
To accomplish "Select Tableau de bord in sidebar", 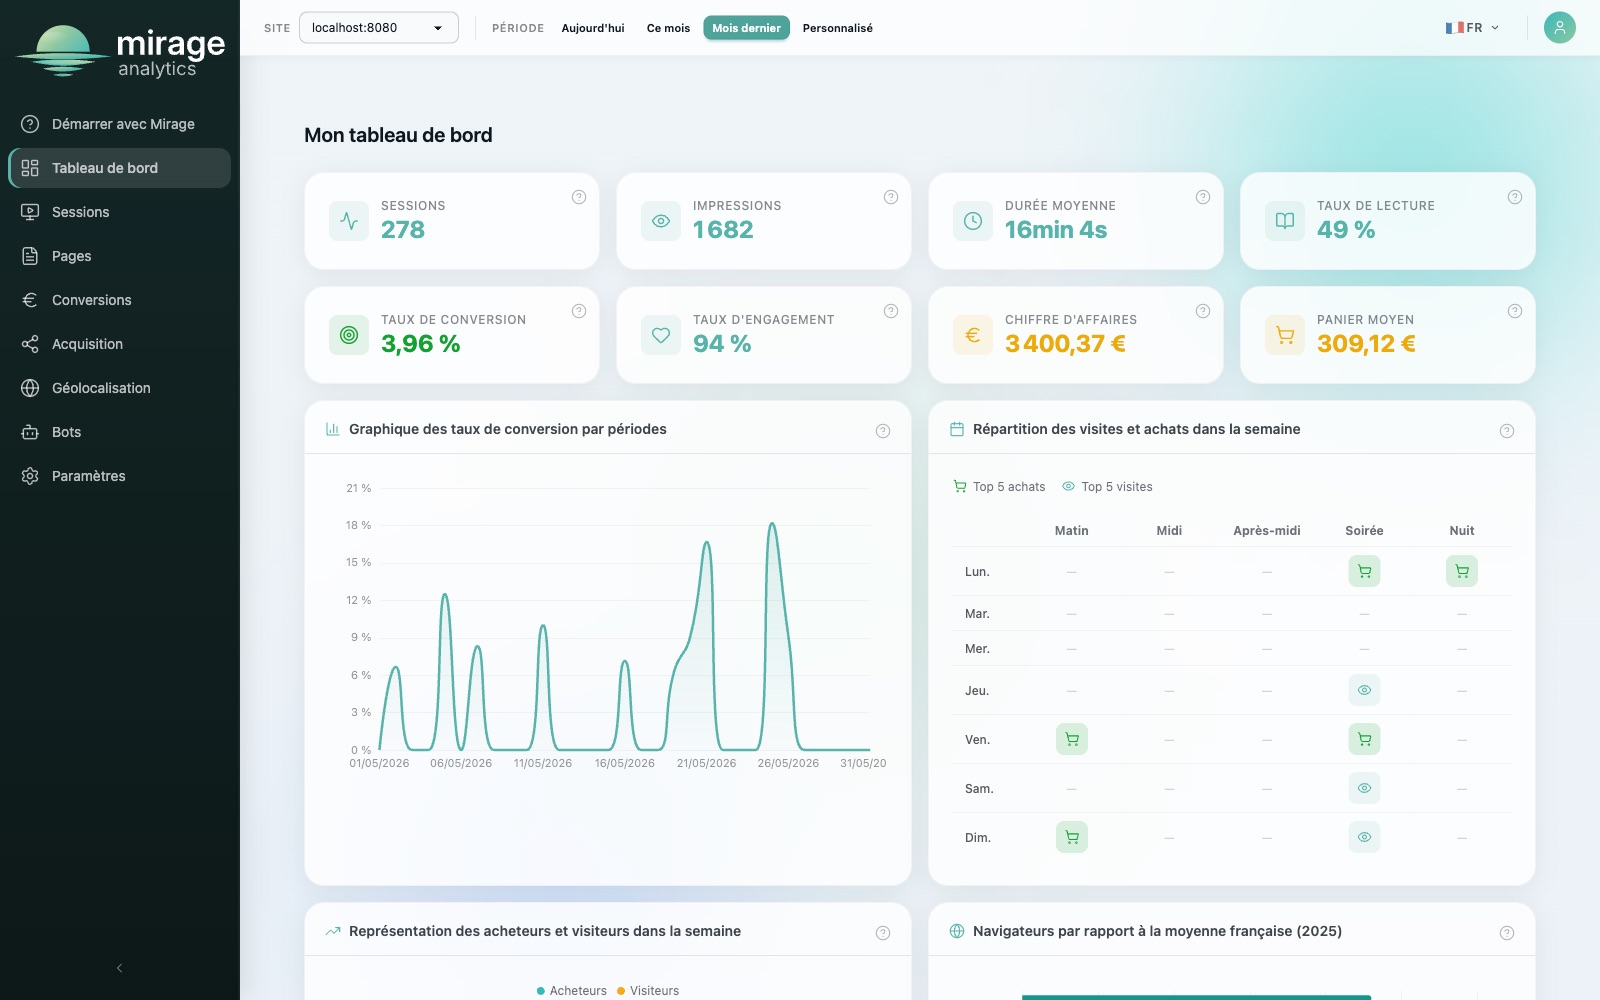I will 120,168.
